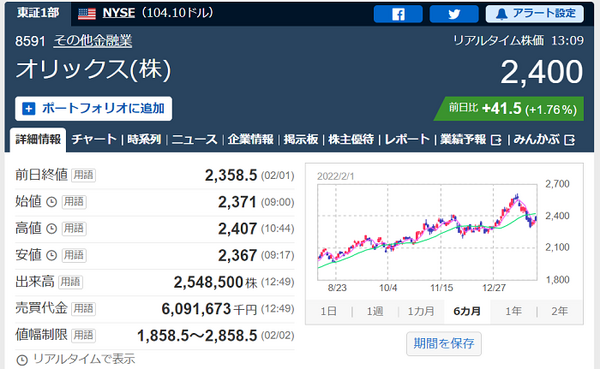The width and height of the screenshot is (600, 369).
Task: Click the previous close value 2,358.5
Action: (x=231, y=175)
